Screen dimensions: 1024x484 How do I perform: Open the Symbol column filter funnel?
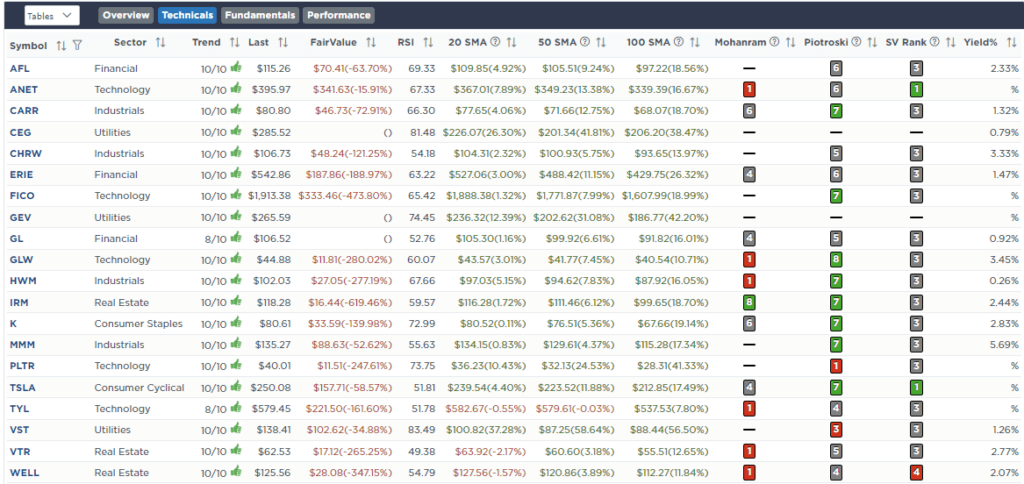tap(77, 45)
